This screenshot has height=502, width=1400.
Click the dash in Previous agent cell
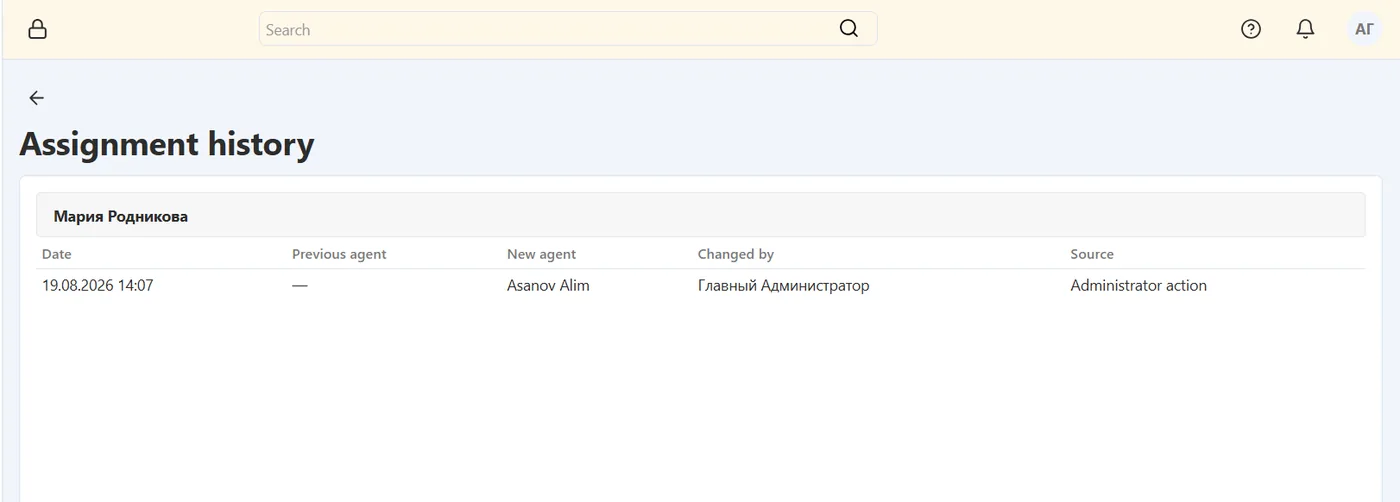coord(300,286)
